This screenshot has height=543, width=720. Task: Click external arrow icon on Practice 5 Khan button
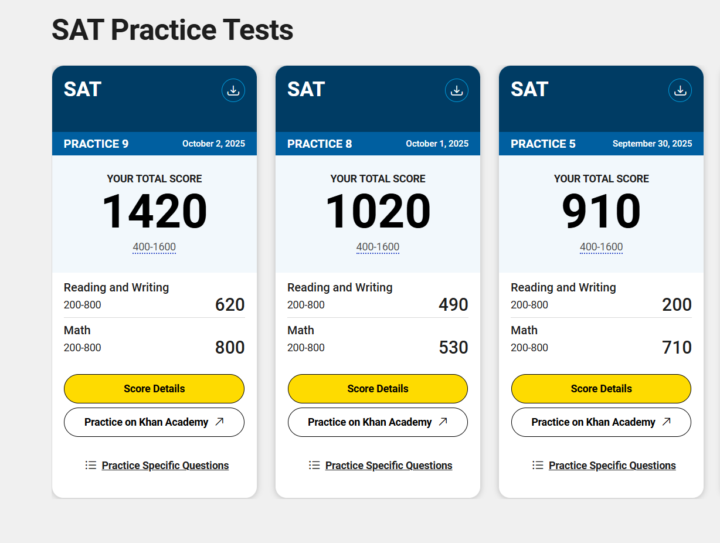coord(667,422)
